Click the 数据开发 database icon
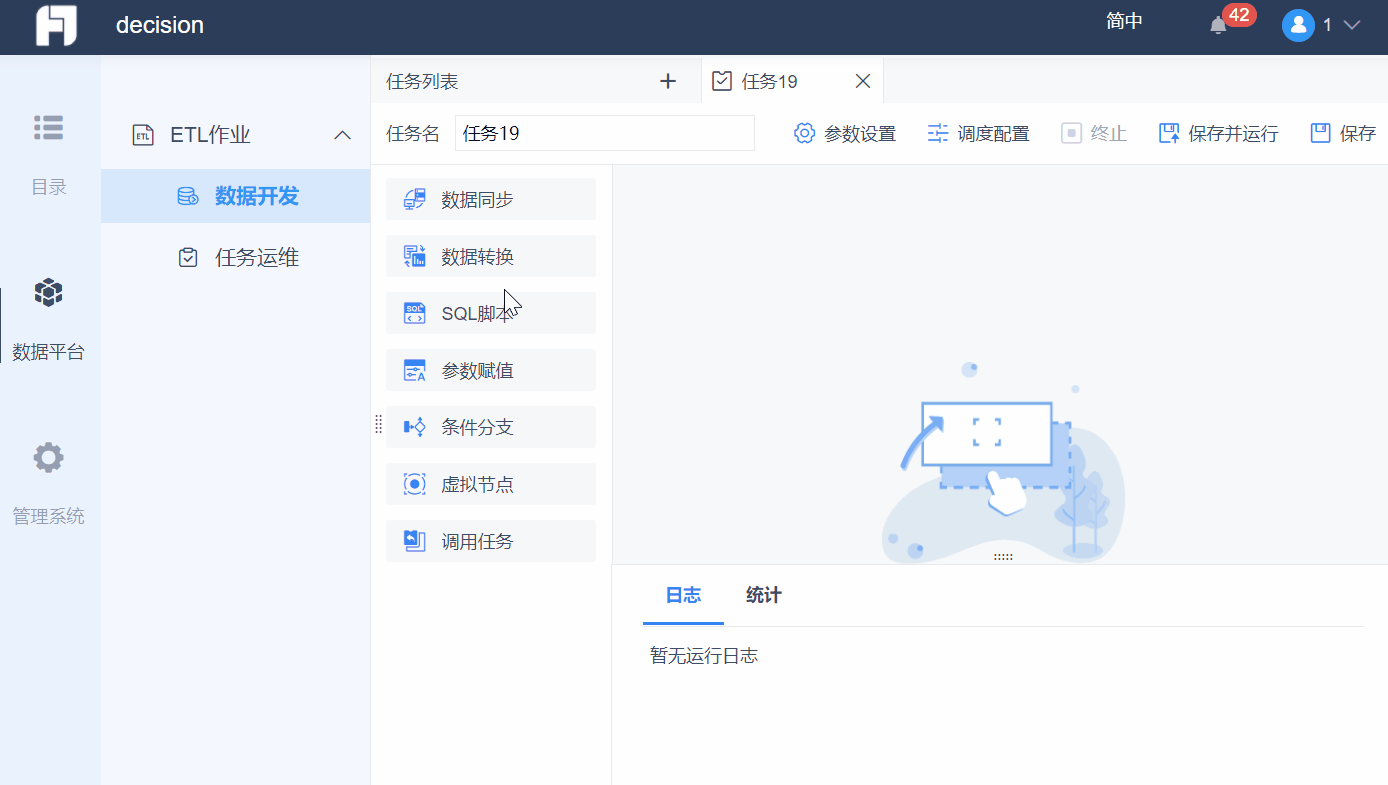1388x785 pixels. [187, 196]
